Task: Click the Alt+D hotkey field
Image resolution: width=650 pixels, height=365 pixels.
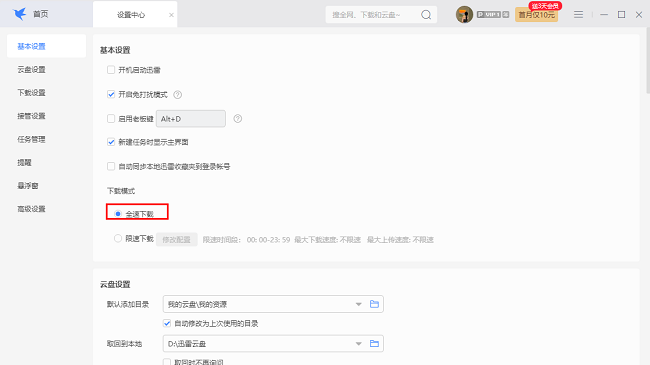Action: (191, 119)
